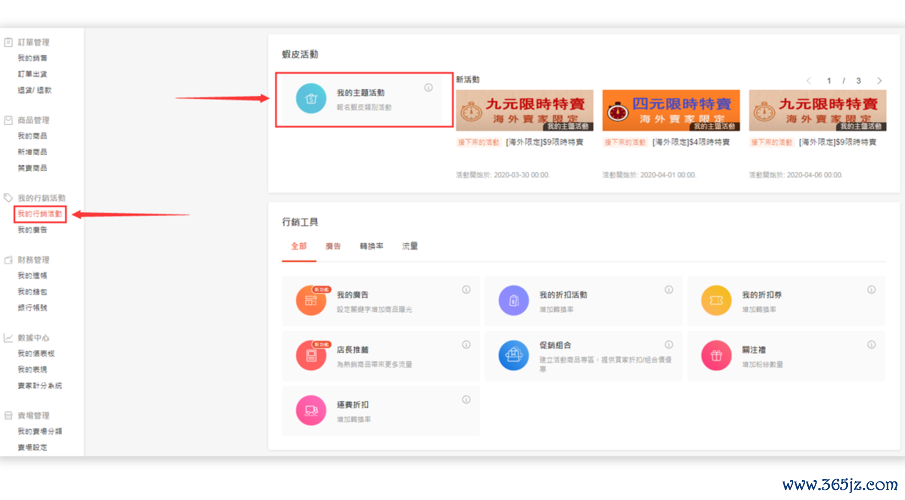Click the 財務管理 wallet icon in sidebar
905x500 pixels.
8,260
